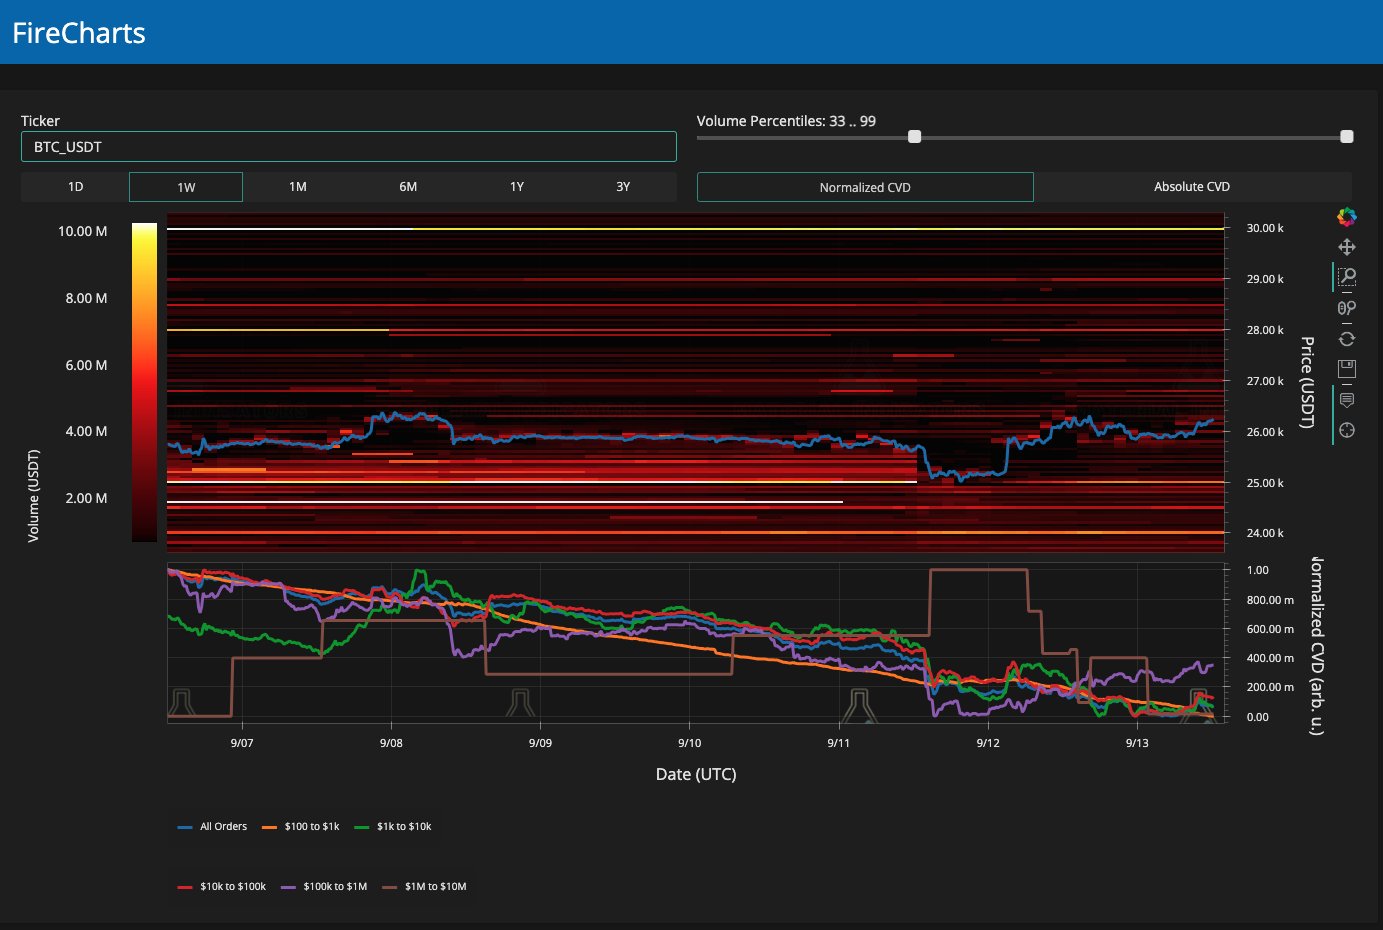Select the 1D timeframe

coord(75,187)
